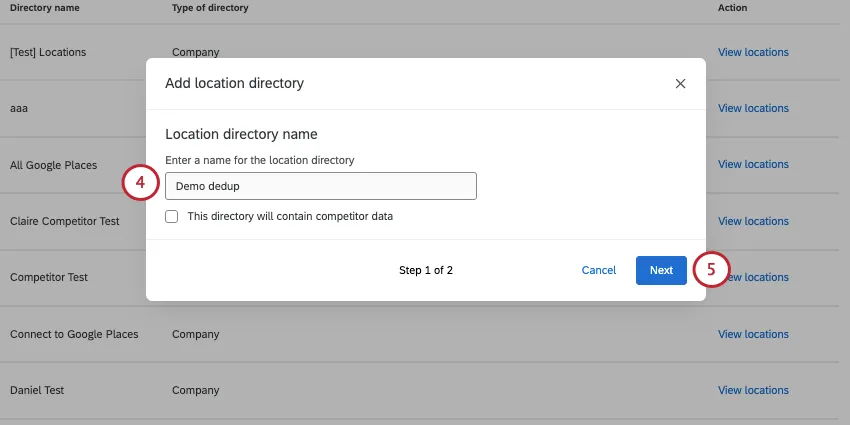850x425 pixels.
Task: Enable the competitor data checkbox
Action: click(x=171, y=217)
